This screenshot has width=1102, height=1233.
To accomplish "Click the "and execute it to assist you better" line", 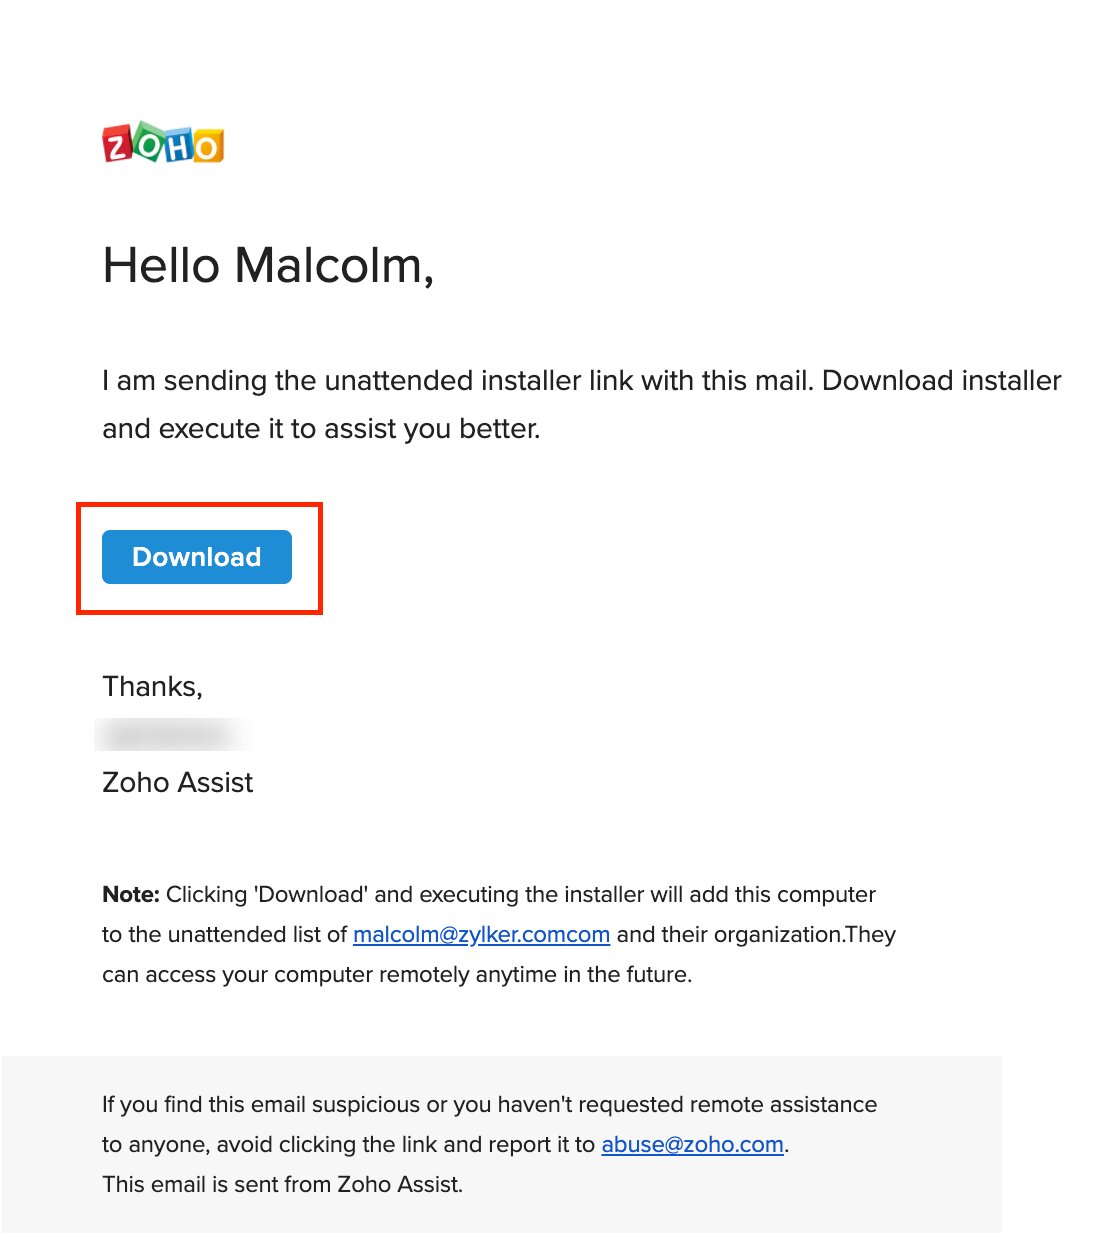I will tap(321, 429).
